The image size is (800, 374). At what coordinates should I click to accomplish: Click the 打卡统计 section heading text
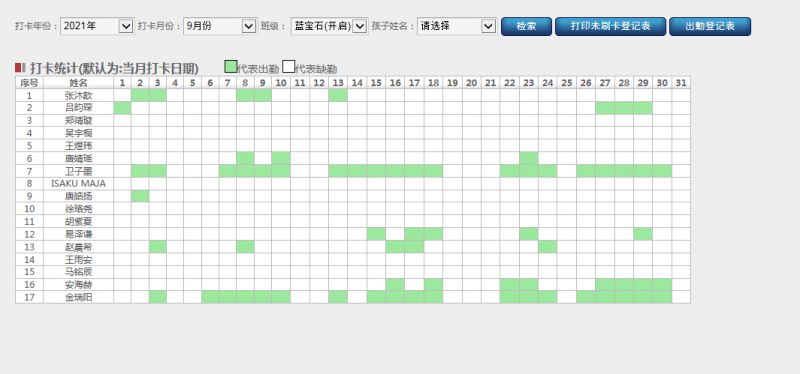(114, 68)
